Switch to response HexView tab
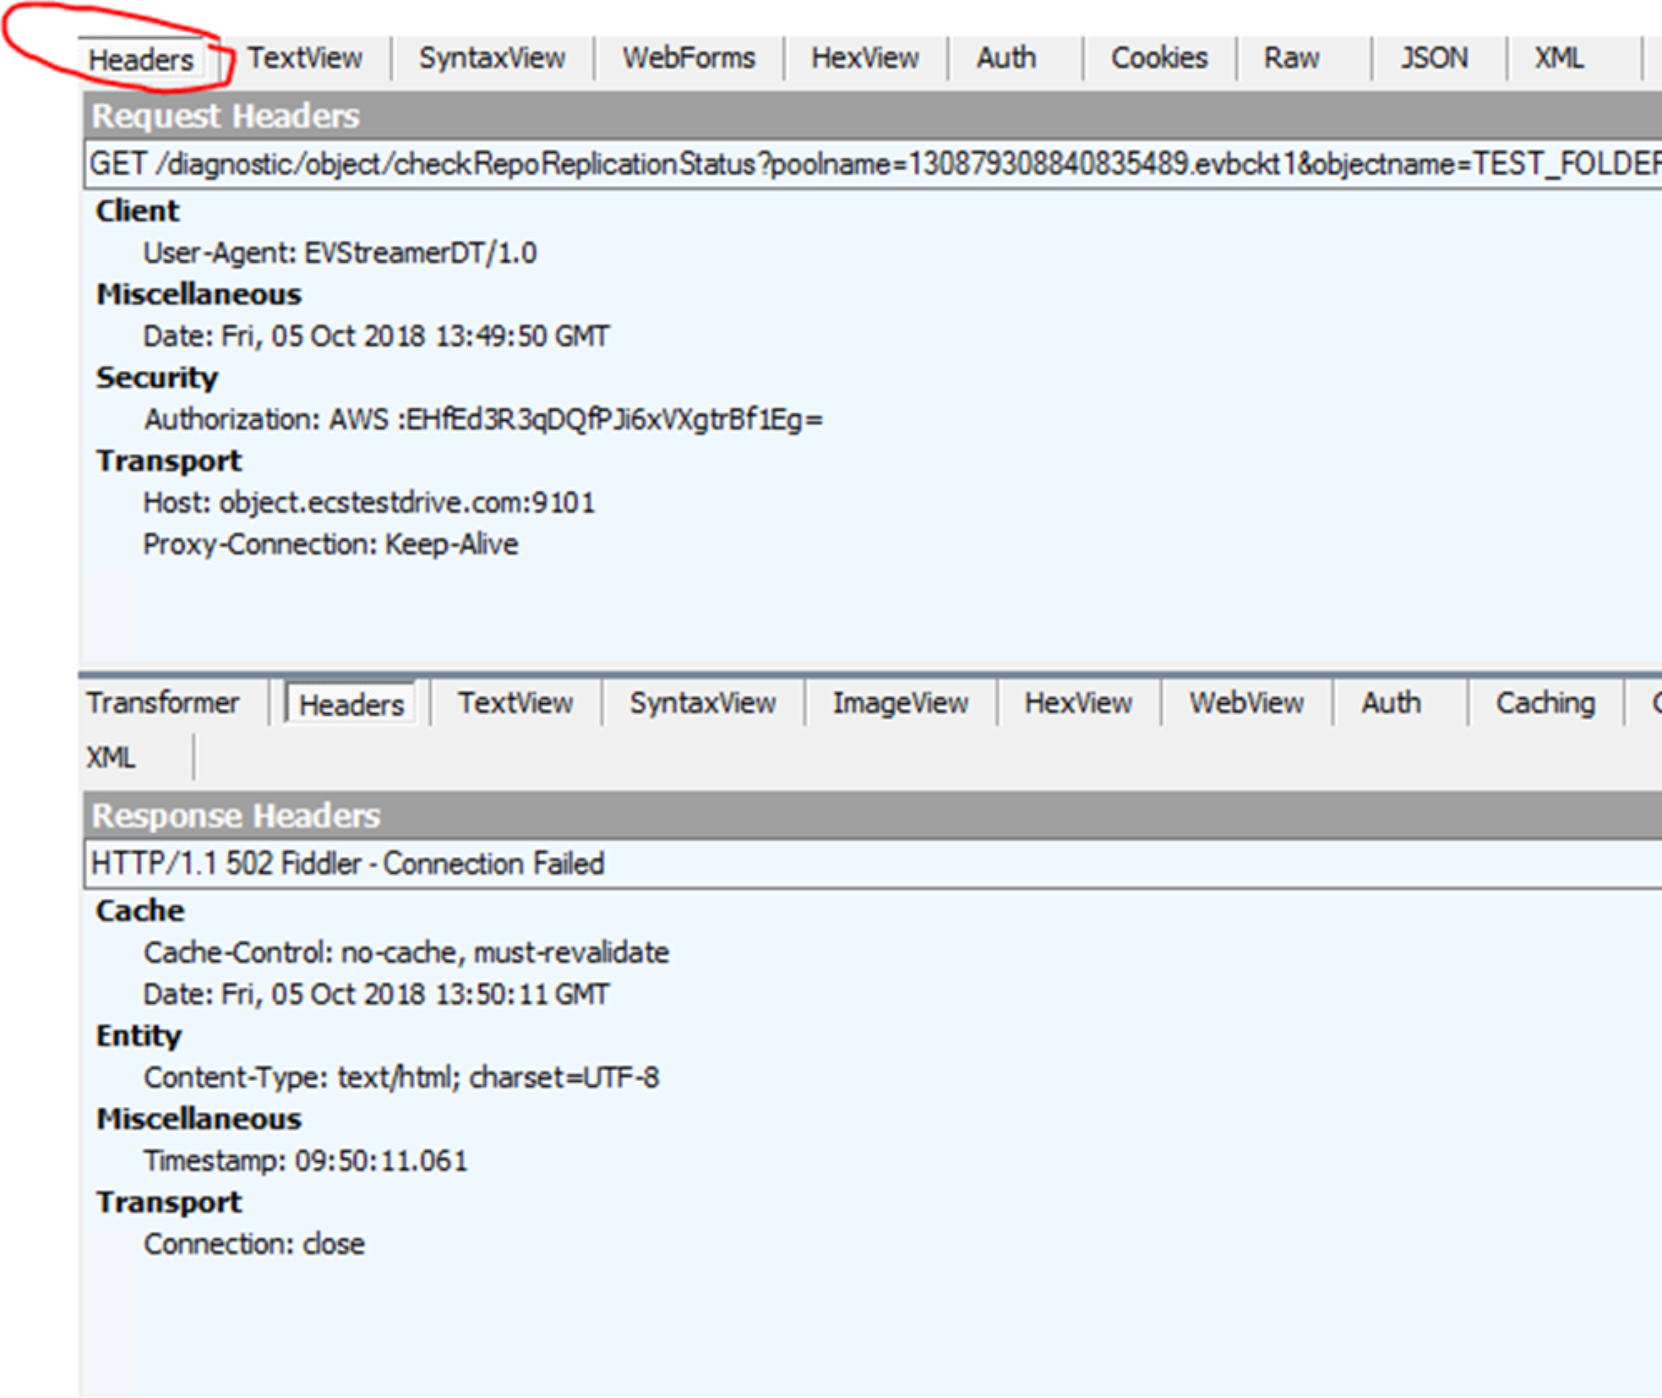The height and width of the screenshot is (1398, 1662). [x=1079, y=703]
